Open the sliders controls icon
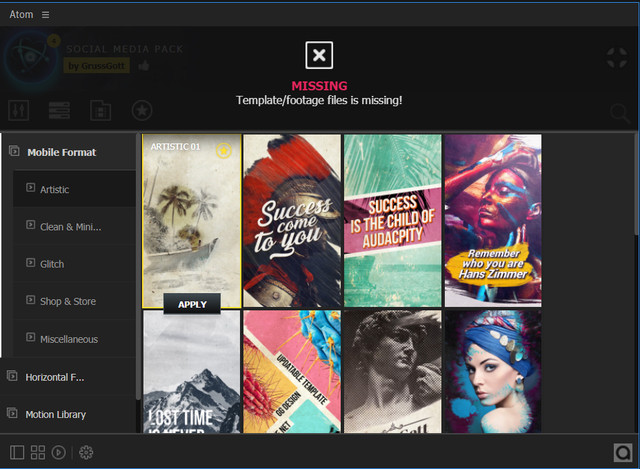 19,110
